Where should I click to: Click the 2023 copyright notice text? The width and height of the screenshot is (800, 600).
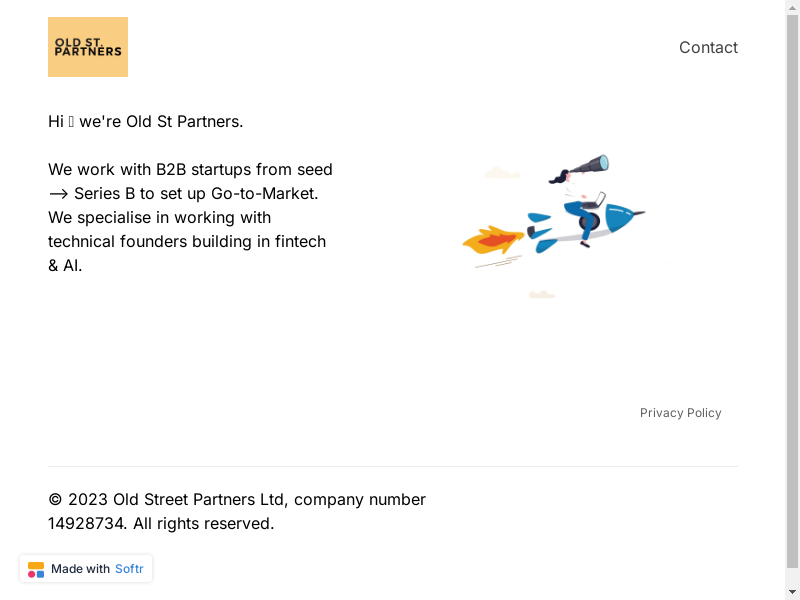pyautogui.click(x=236, y=499)
